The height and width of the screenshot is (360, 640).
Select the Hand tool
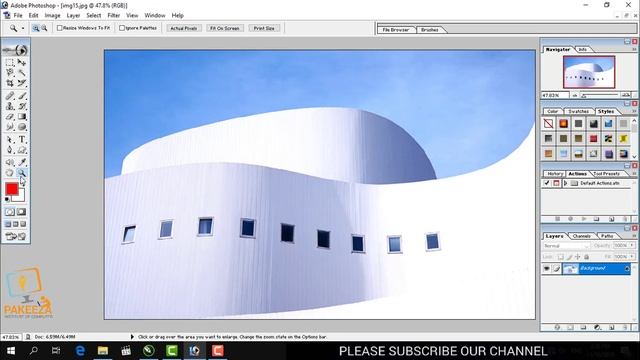(10, 173)
